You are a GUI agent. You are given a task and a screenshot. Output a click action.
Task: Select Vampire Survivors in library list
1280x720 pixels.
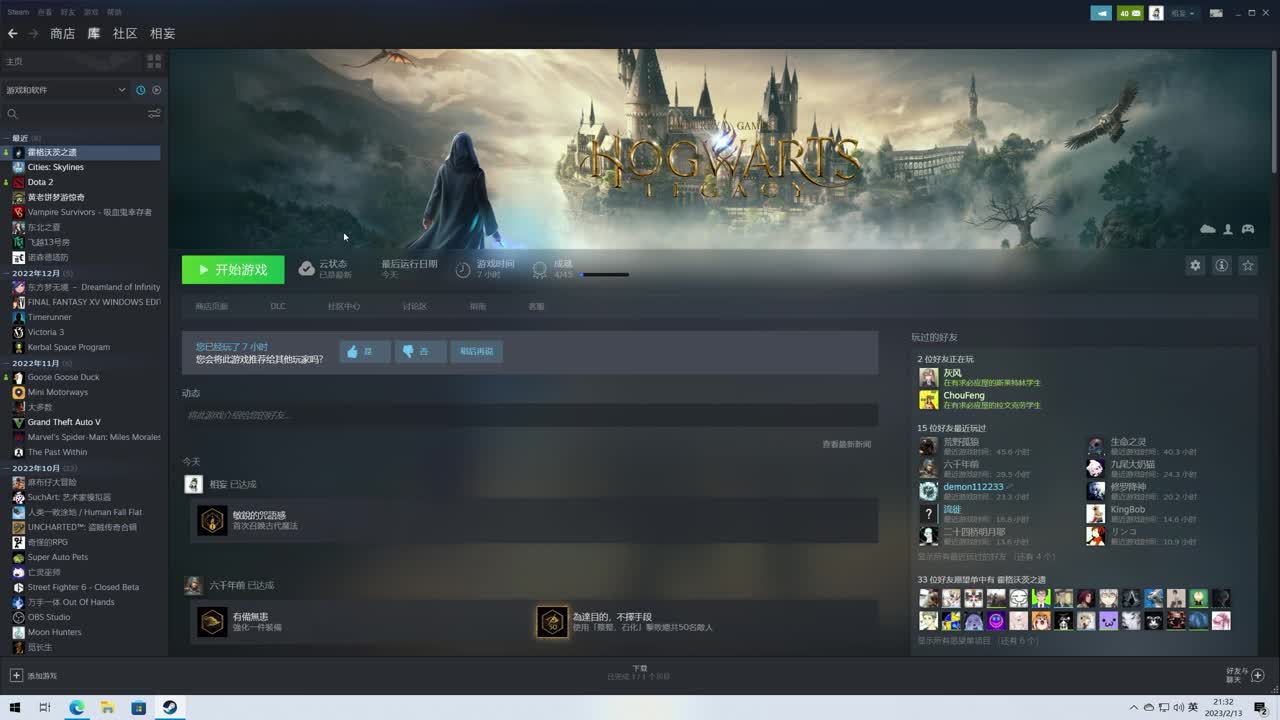click(89, 212)
